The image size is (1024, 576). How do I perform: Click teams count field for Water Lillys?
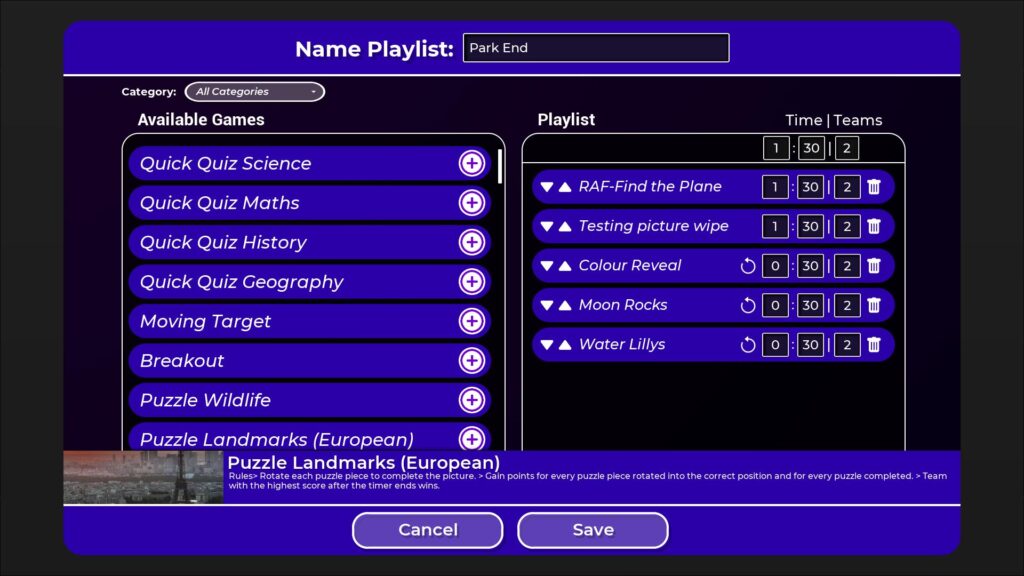[x=847, y=345]
